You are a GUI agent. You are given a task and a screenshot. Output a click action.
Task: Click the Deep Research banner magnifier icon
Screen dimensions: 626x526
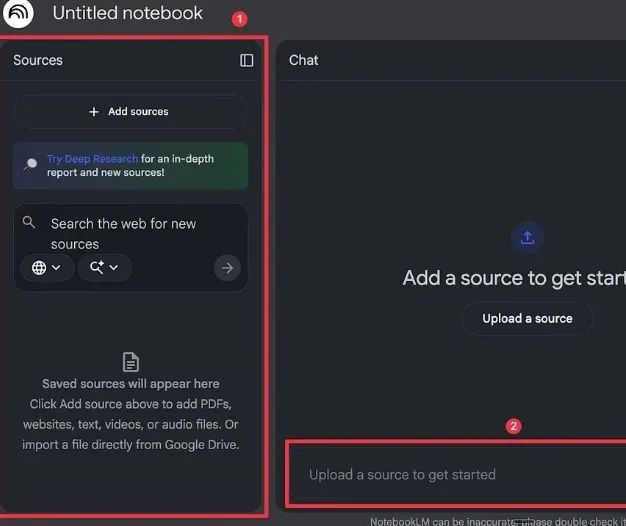click(30, 164)
